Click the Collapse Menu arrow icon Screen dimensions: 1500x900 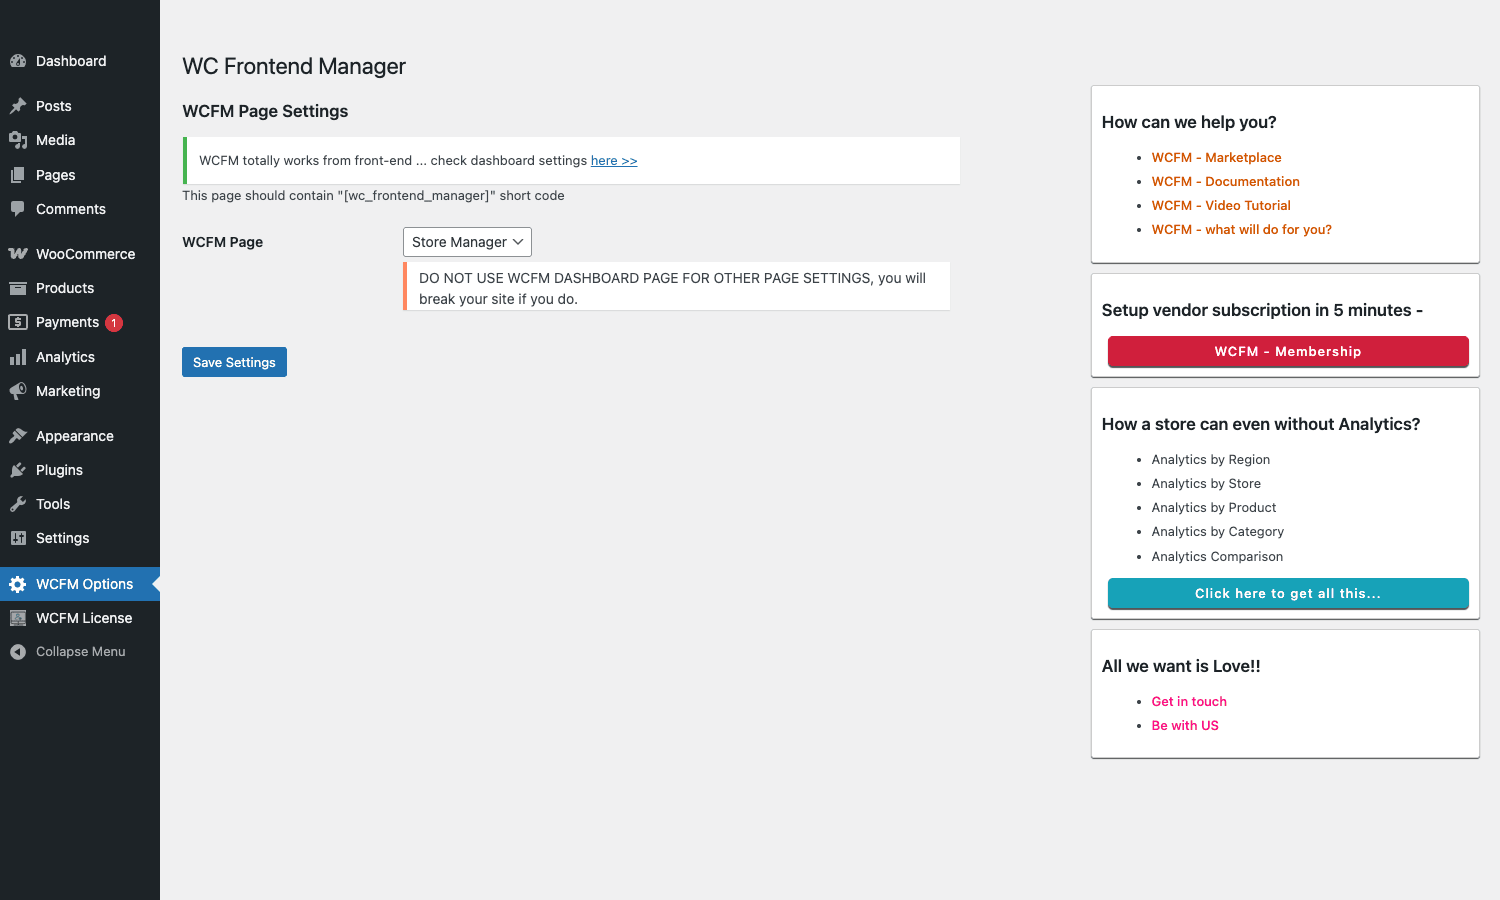(x=18, y=652)
